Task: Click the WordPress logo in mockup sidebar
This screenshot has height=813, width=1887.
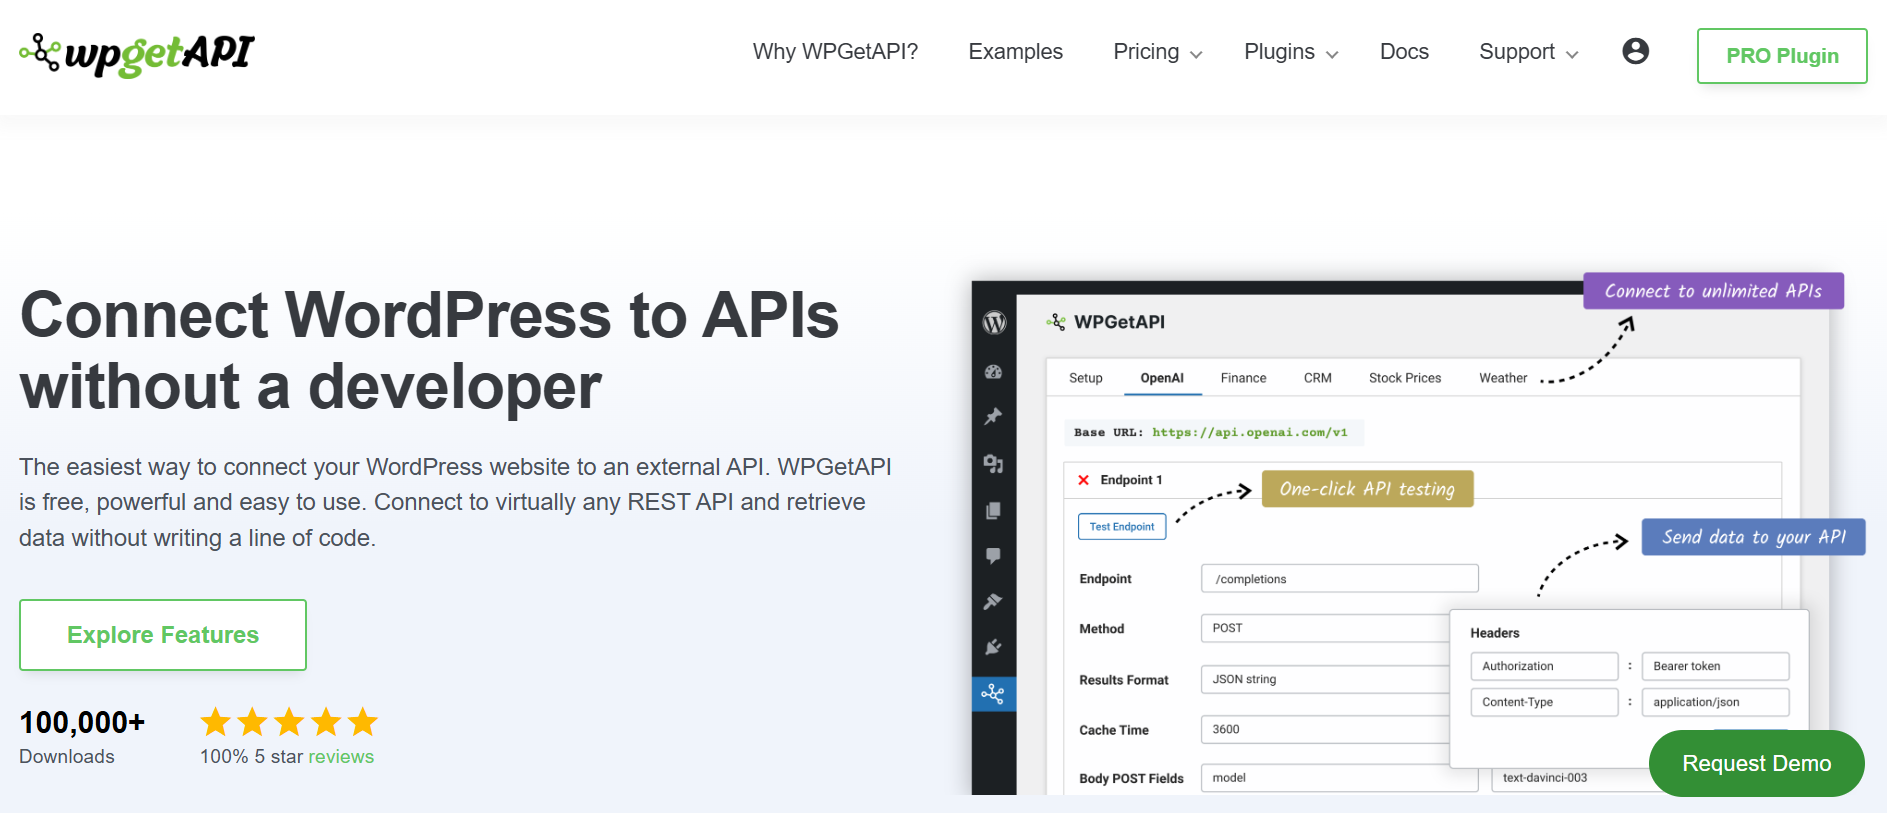Action: point(994,323)
